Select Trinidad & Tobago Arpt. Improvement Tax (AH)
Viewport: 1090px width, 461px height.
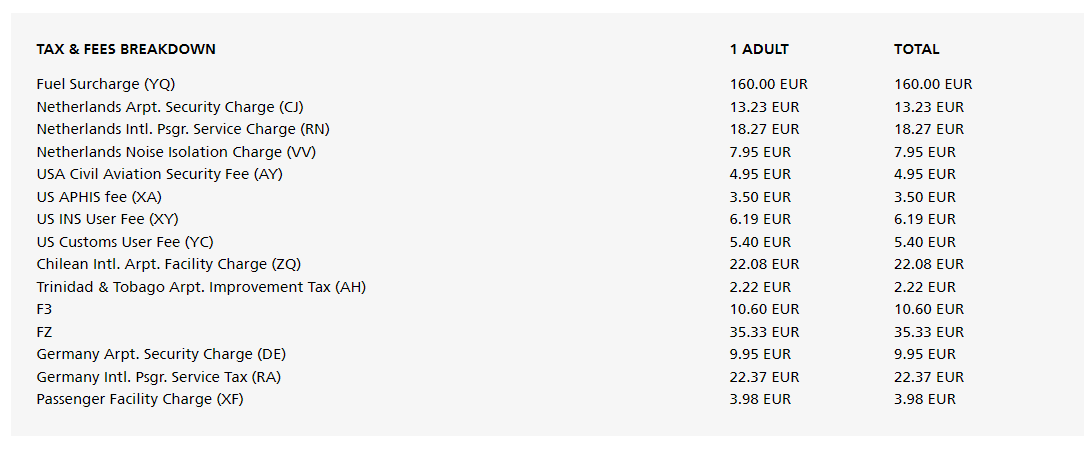click(201, 286)
